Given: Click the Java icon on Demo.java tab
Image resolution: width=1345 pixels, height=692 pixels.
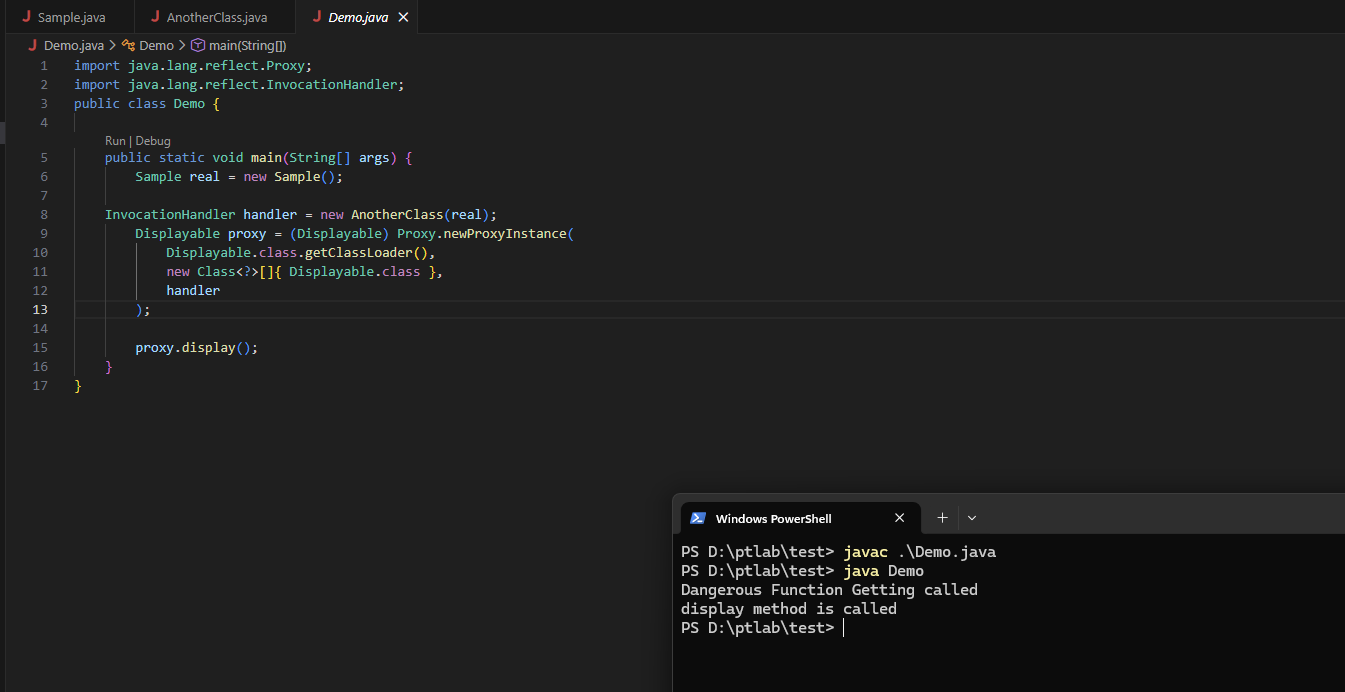Looking at the screenshot, I should click(317, 18).
